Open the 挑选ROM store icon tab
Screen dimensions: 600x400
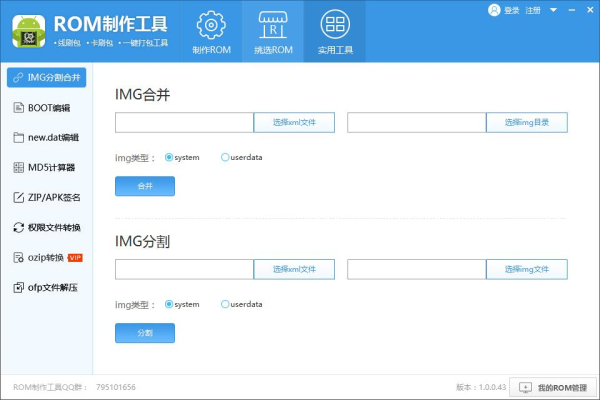(273, 31)
